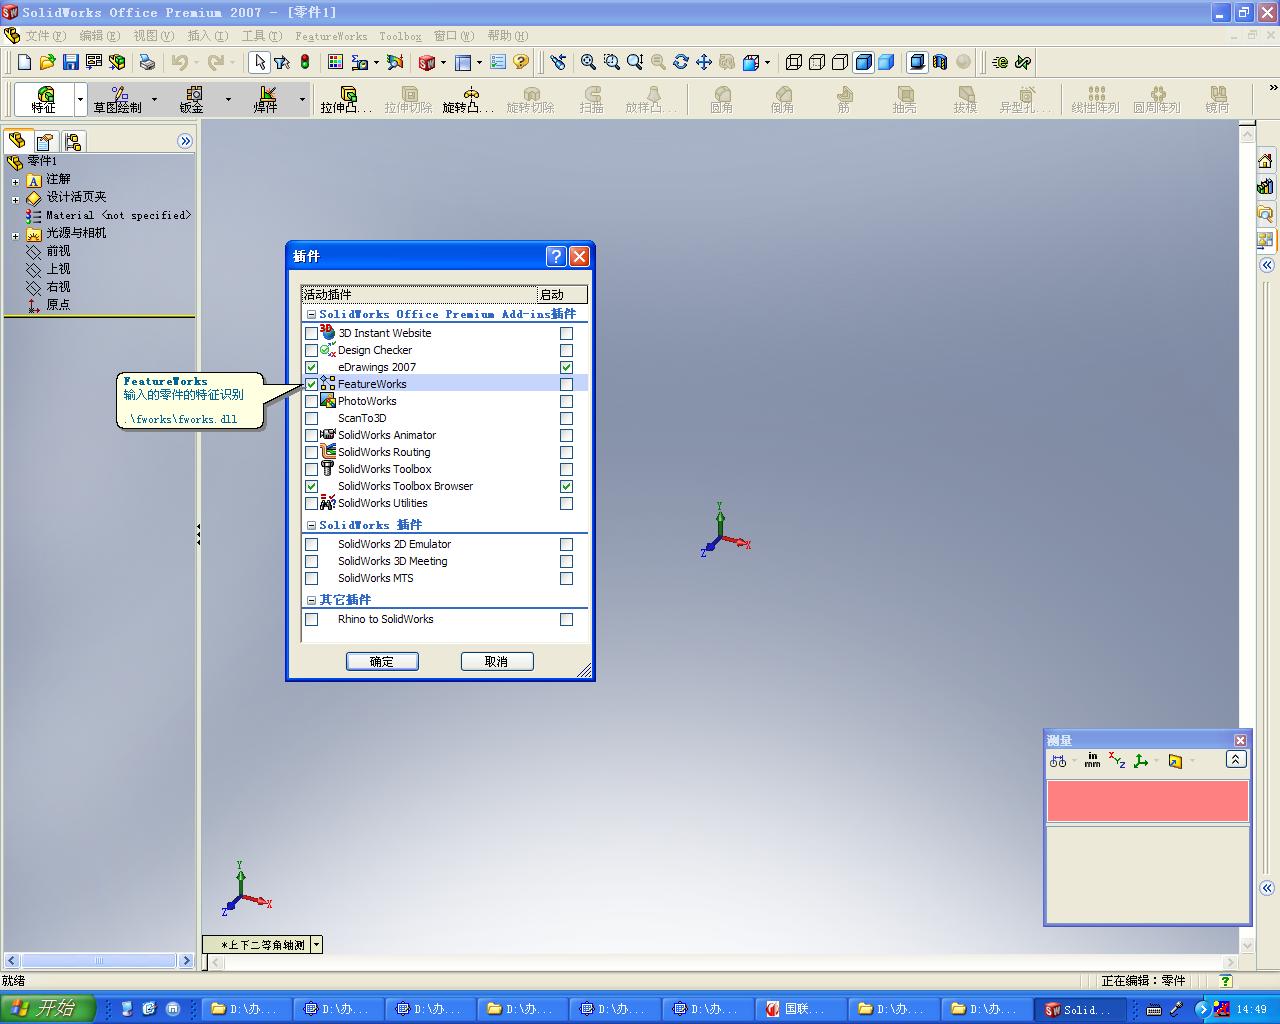The height and width of the screenshot is (1024, 1280).
Task: Open the 特征 toolbar dropdown arrow
Action: click(x=81, y=100)
